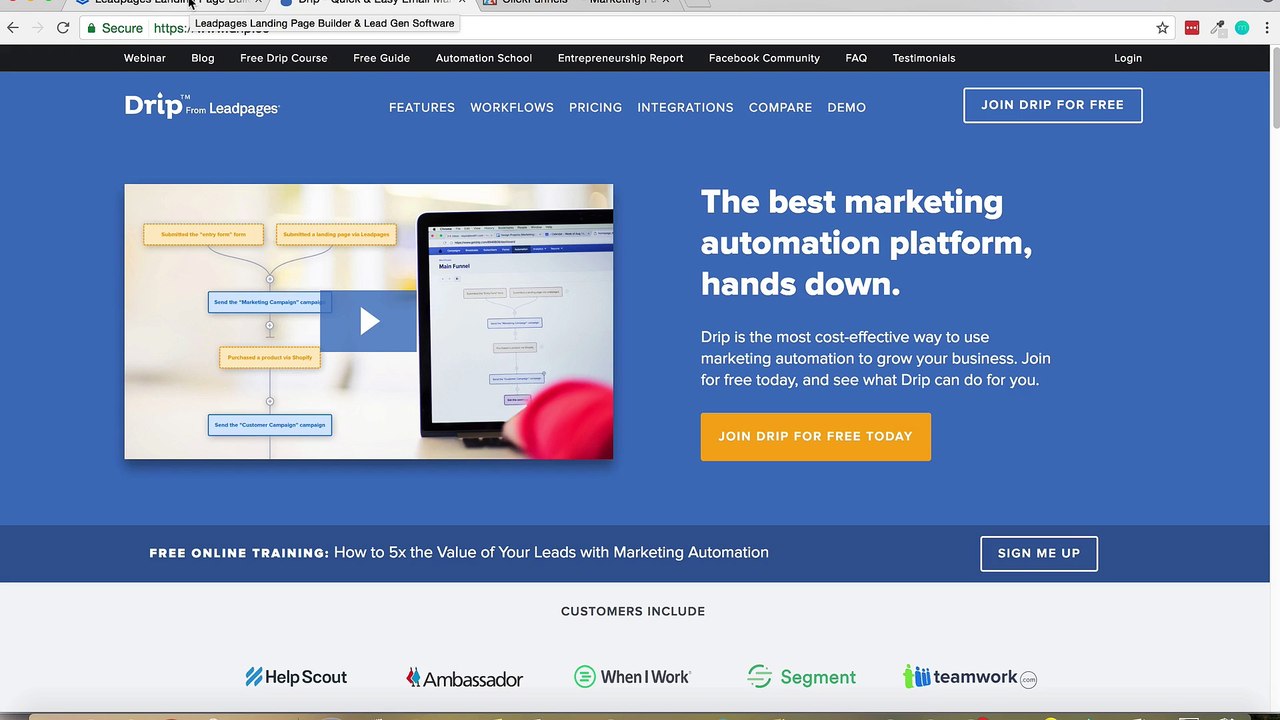The image size is (1280, 720).
Task: Read the Testimonials link
Action: point(924,58)
